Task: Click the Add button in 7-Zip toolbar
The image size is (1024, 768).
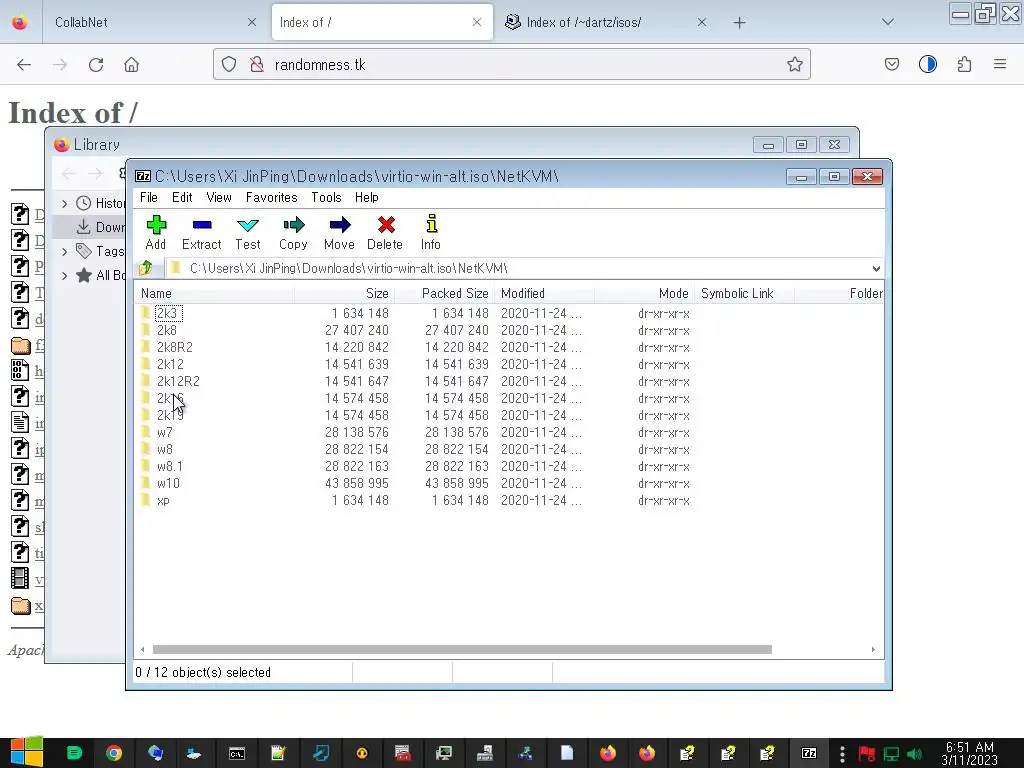Action: click(155, 232)
